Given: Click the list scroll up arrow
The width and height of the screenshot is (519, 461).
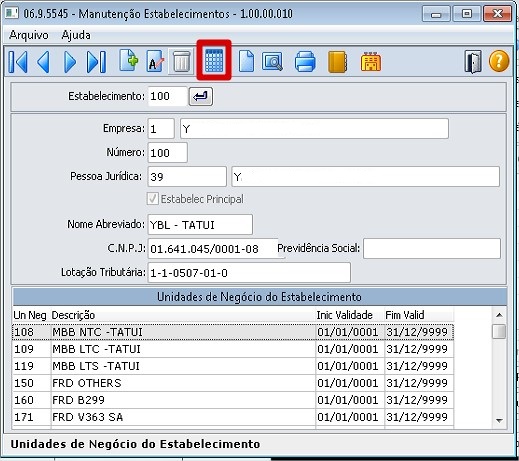Looking at the screenshot, I should point(499,315).
